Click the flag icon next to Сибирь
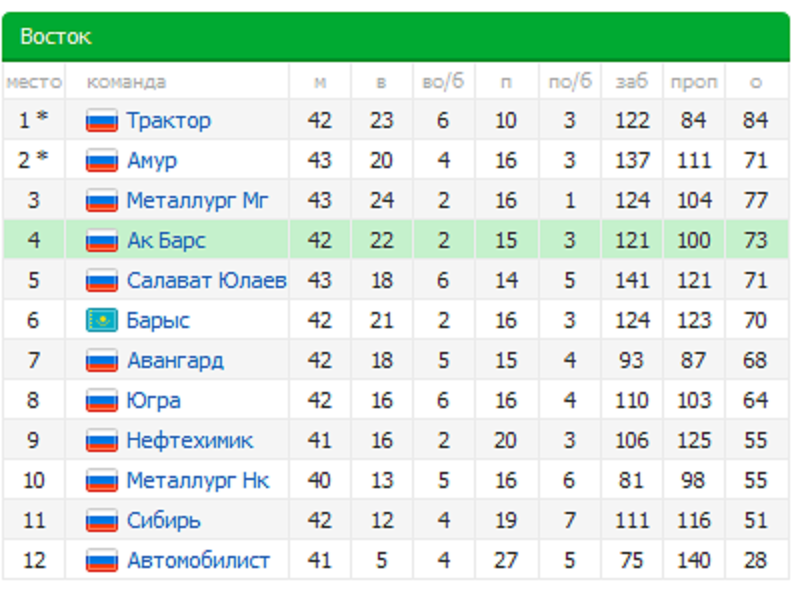Viewport: 800px width, 594px height. (x=102, y=521)
